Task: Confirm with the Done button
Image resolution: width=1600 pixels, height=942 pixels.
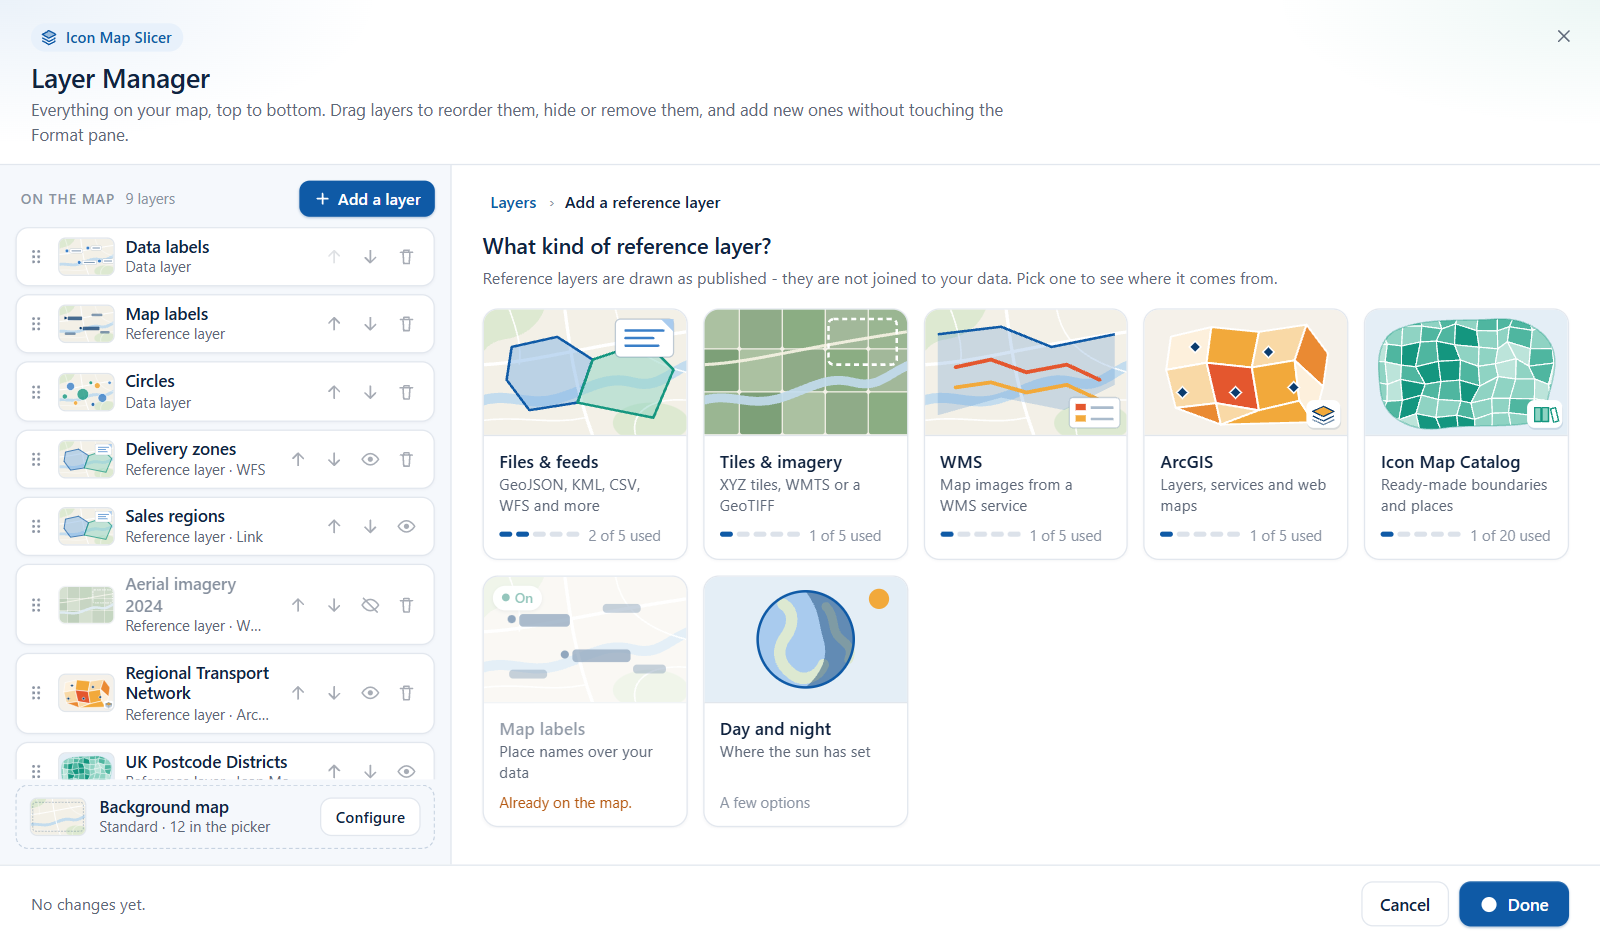Action: click(1513, 904)
